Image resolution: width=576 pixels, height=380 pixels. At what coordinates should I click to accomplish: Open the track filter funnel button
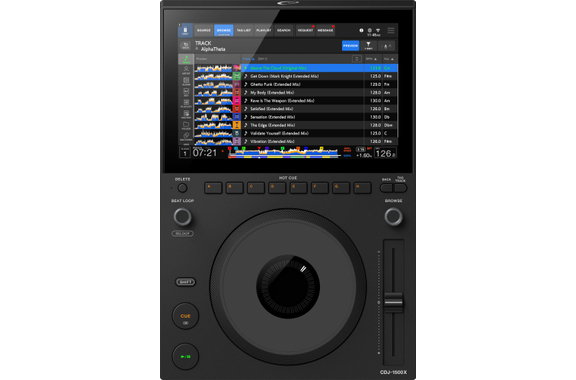click(368, 46)
